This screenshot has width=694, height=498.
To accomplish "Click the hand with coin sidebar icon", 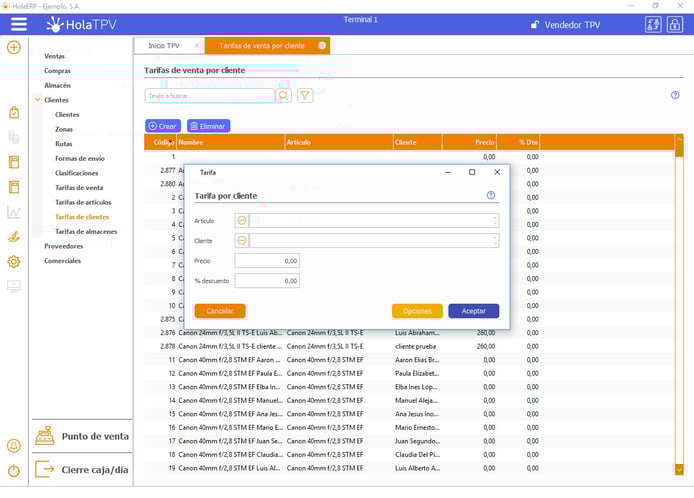I will (14, 236).
